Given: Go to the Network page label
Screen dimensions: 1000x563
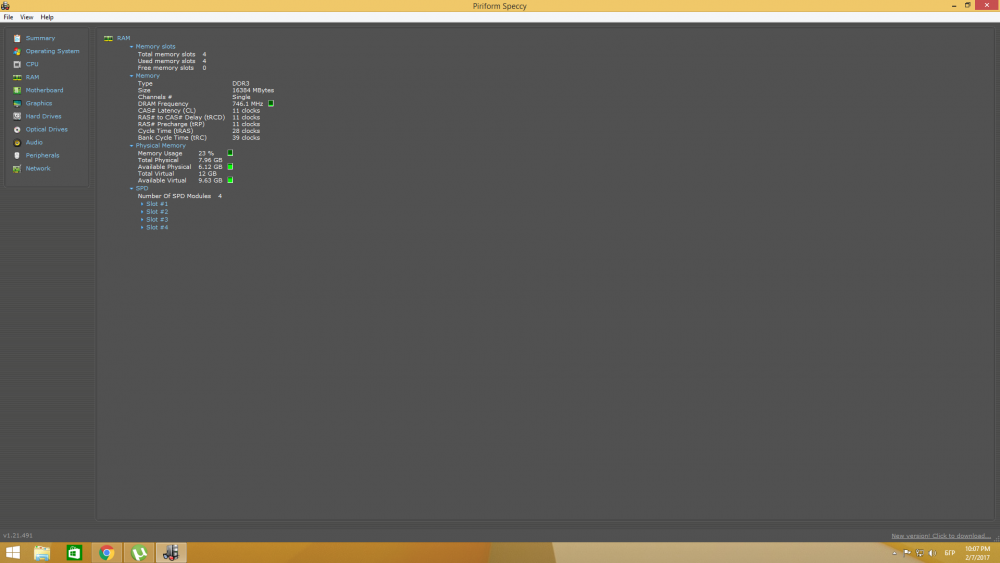Looking at the screenshot, I should tap(38, 168).
